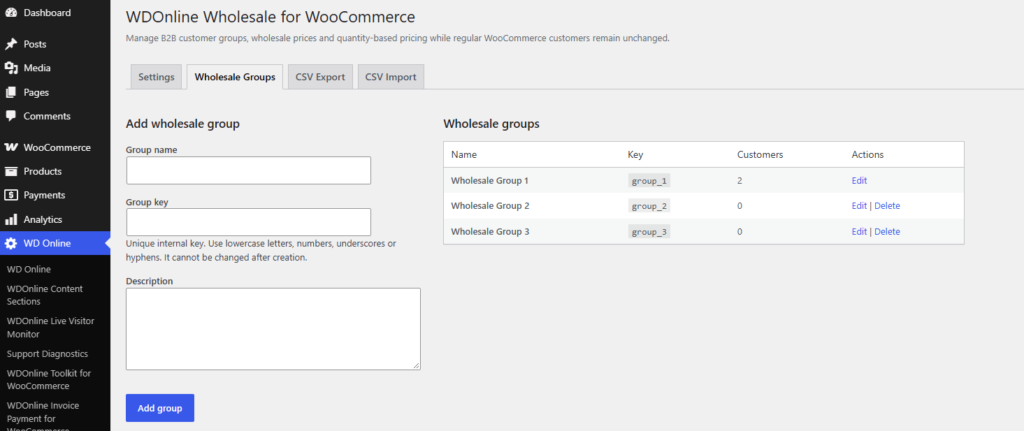The width and height of the screenshot is (1024, 431).
Task: Click the Media library icon
Action: click(11, 68)
